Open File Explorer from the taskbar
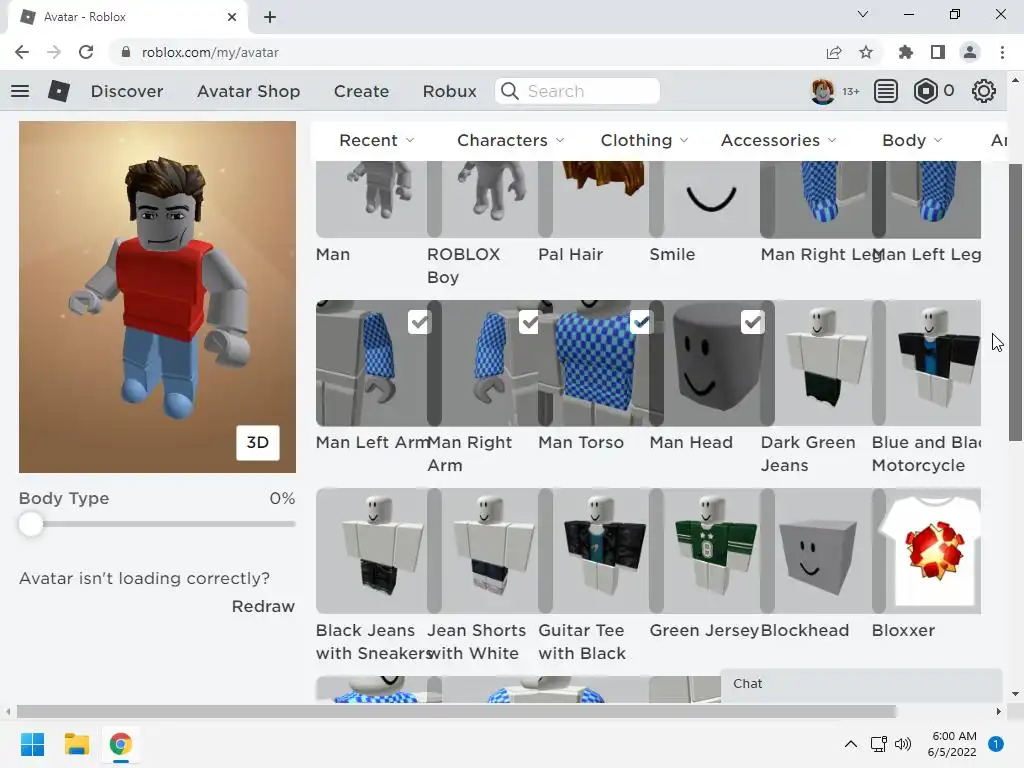This screenshot has width=1024, height=768. coord(76,744)
